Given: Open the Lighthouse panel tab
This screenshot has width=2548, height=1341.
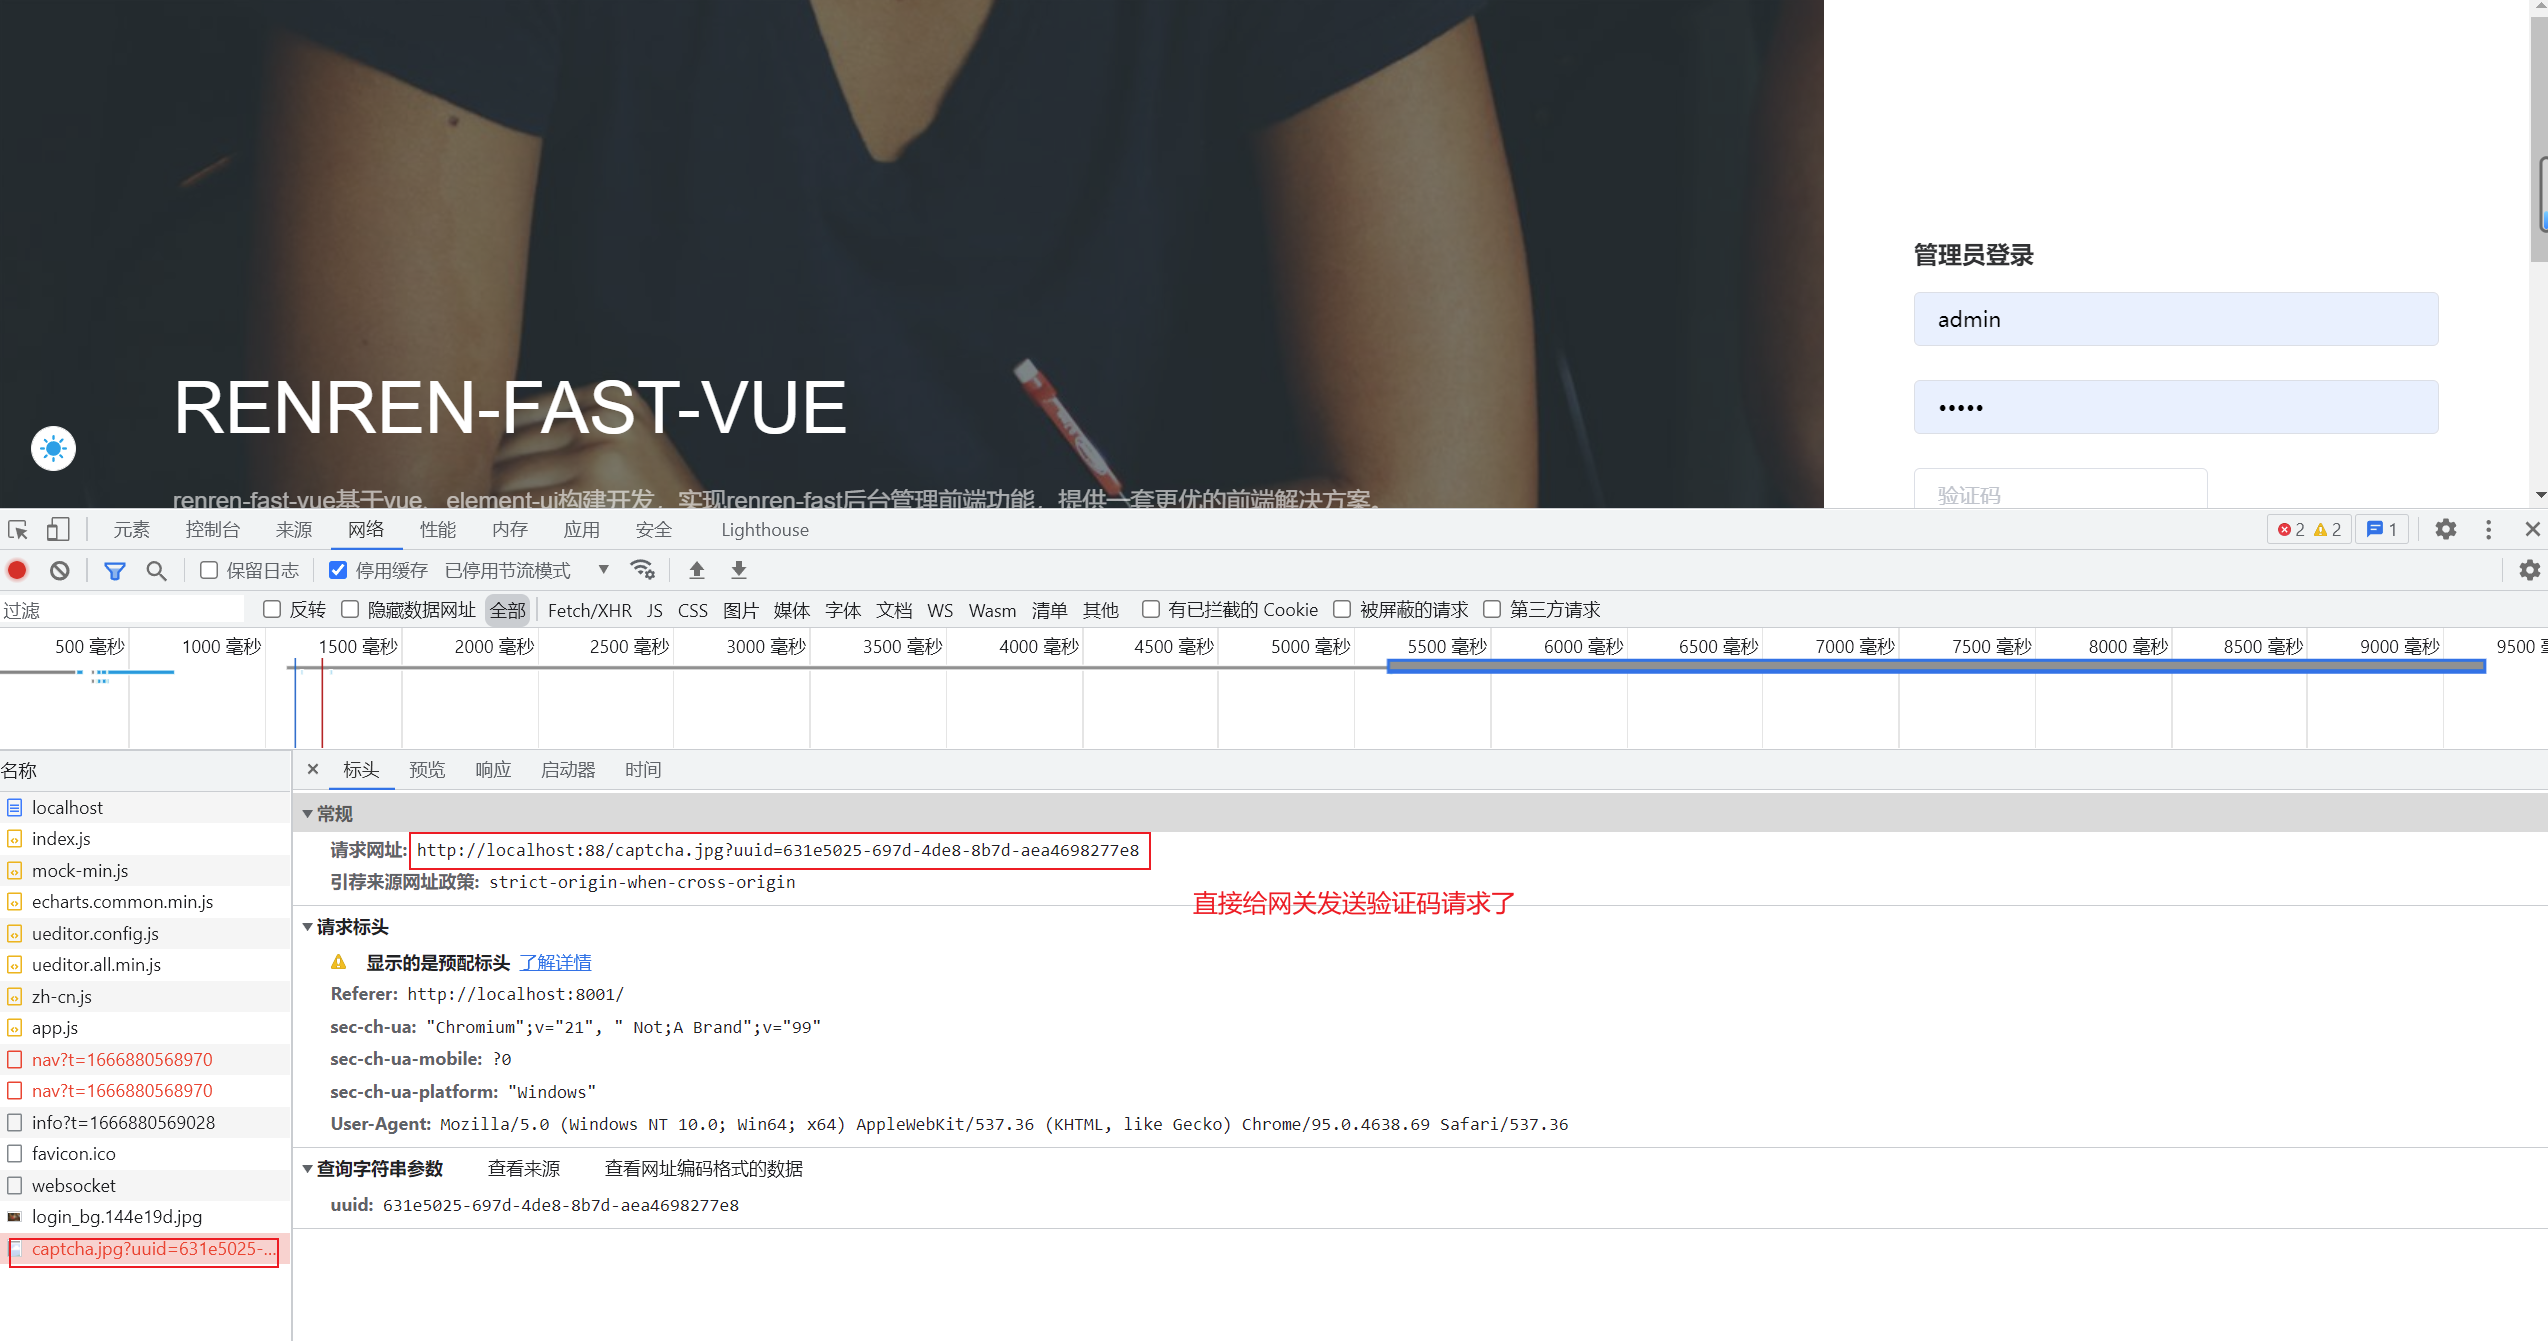Looking at the screenshot, I should 765,529.
